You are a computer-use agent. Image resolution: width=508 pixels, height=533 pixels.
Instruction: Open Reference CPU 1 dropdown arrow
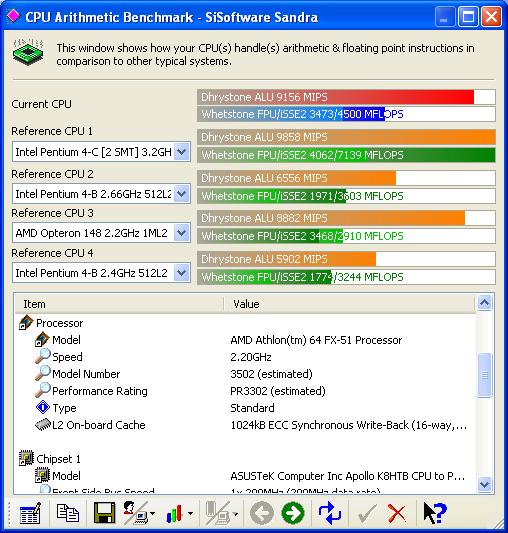click(x=182, y=152)
